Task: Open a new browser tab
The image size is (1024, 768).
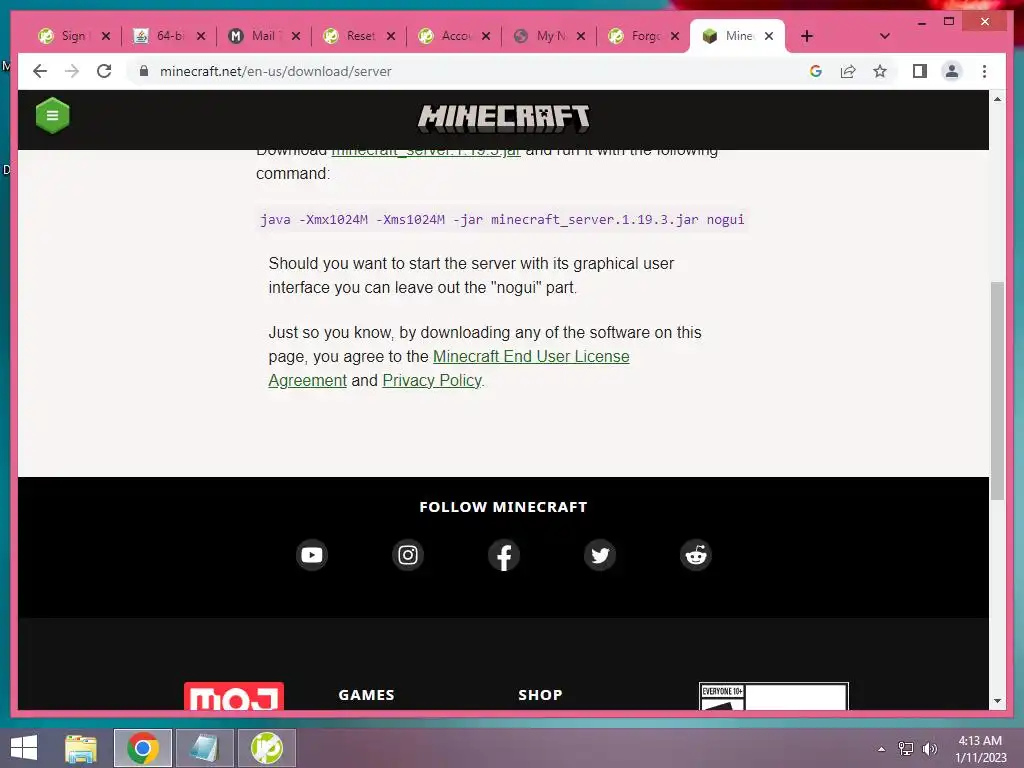Action: tap(807, 36)
